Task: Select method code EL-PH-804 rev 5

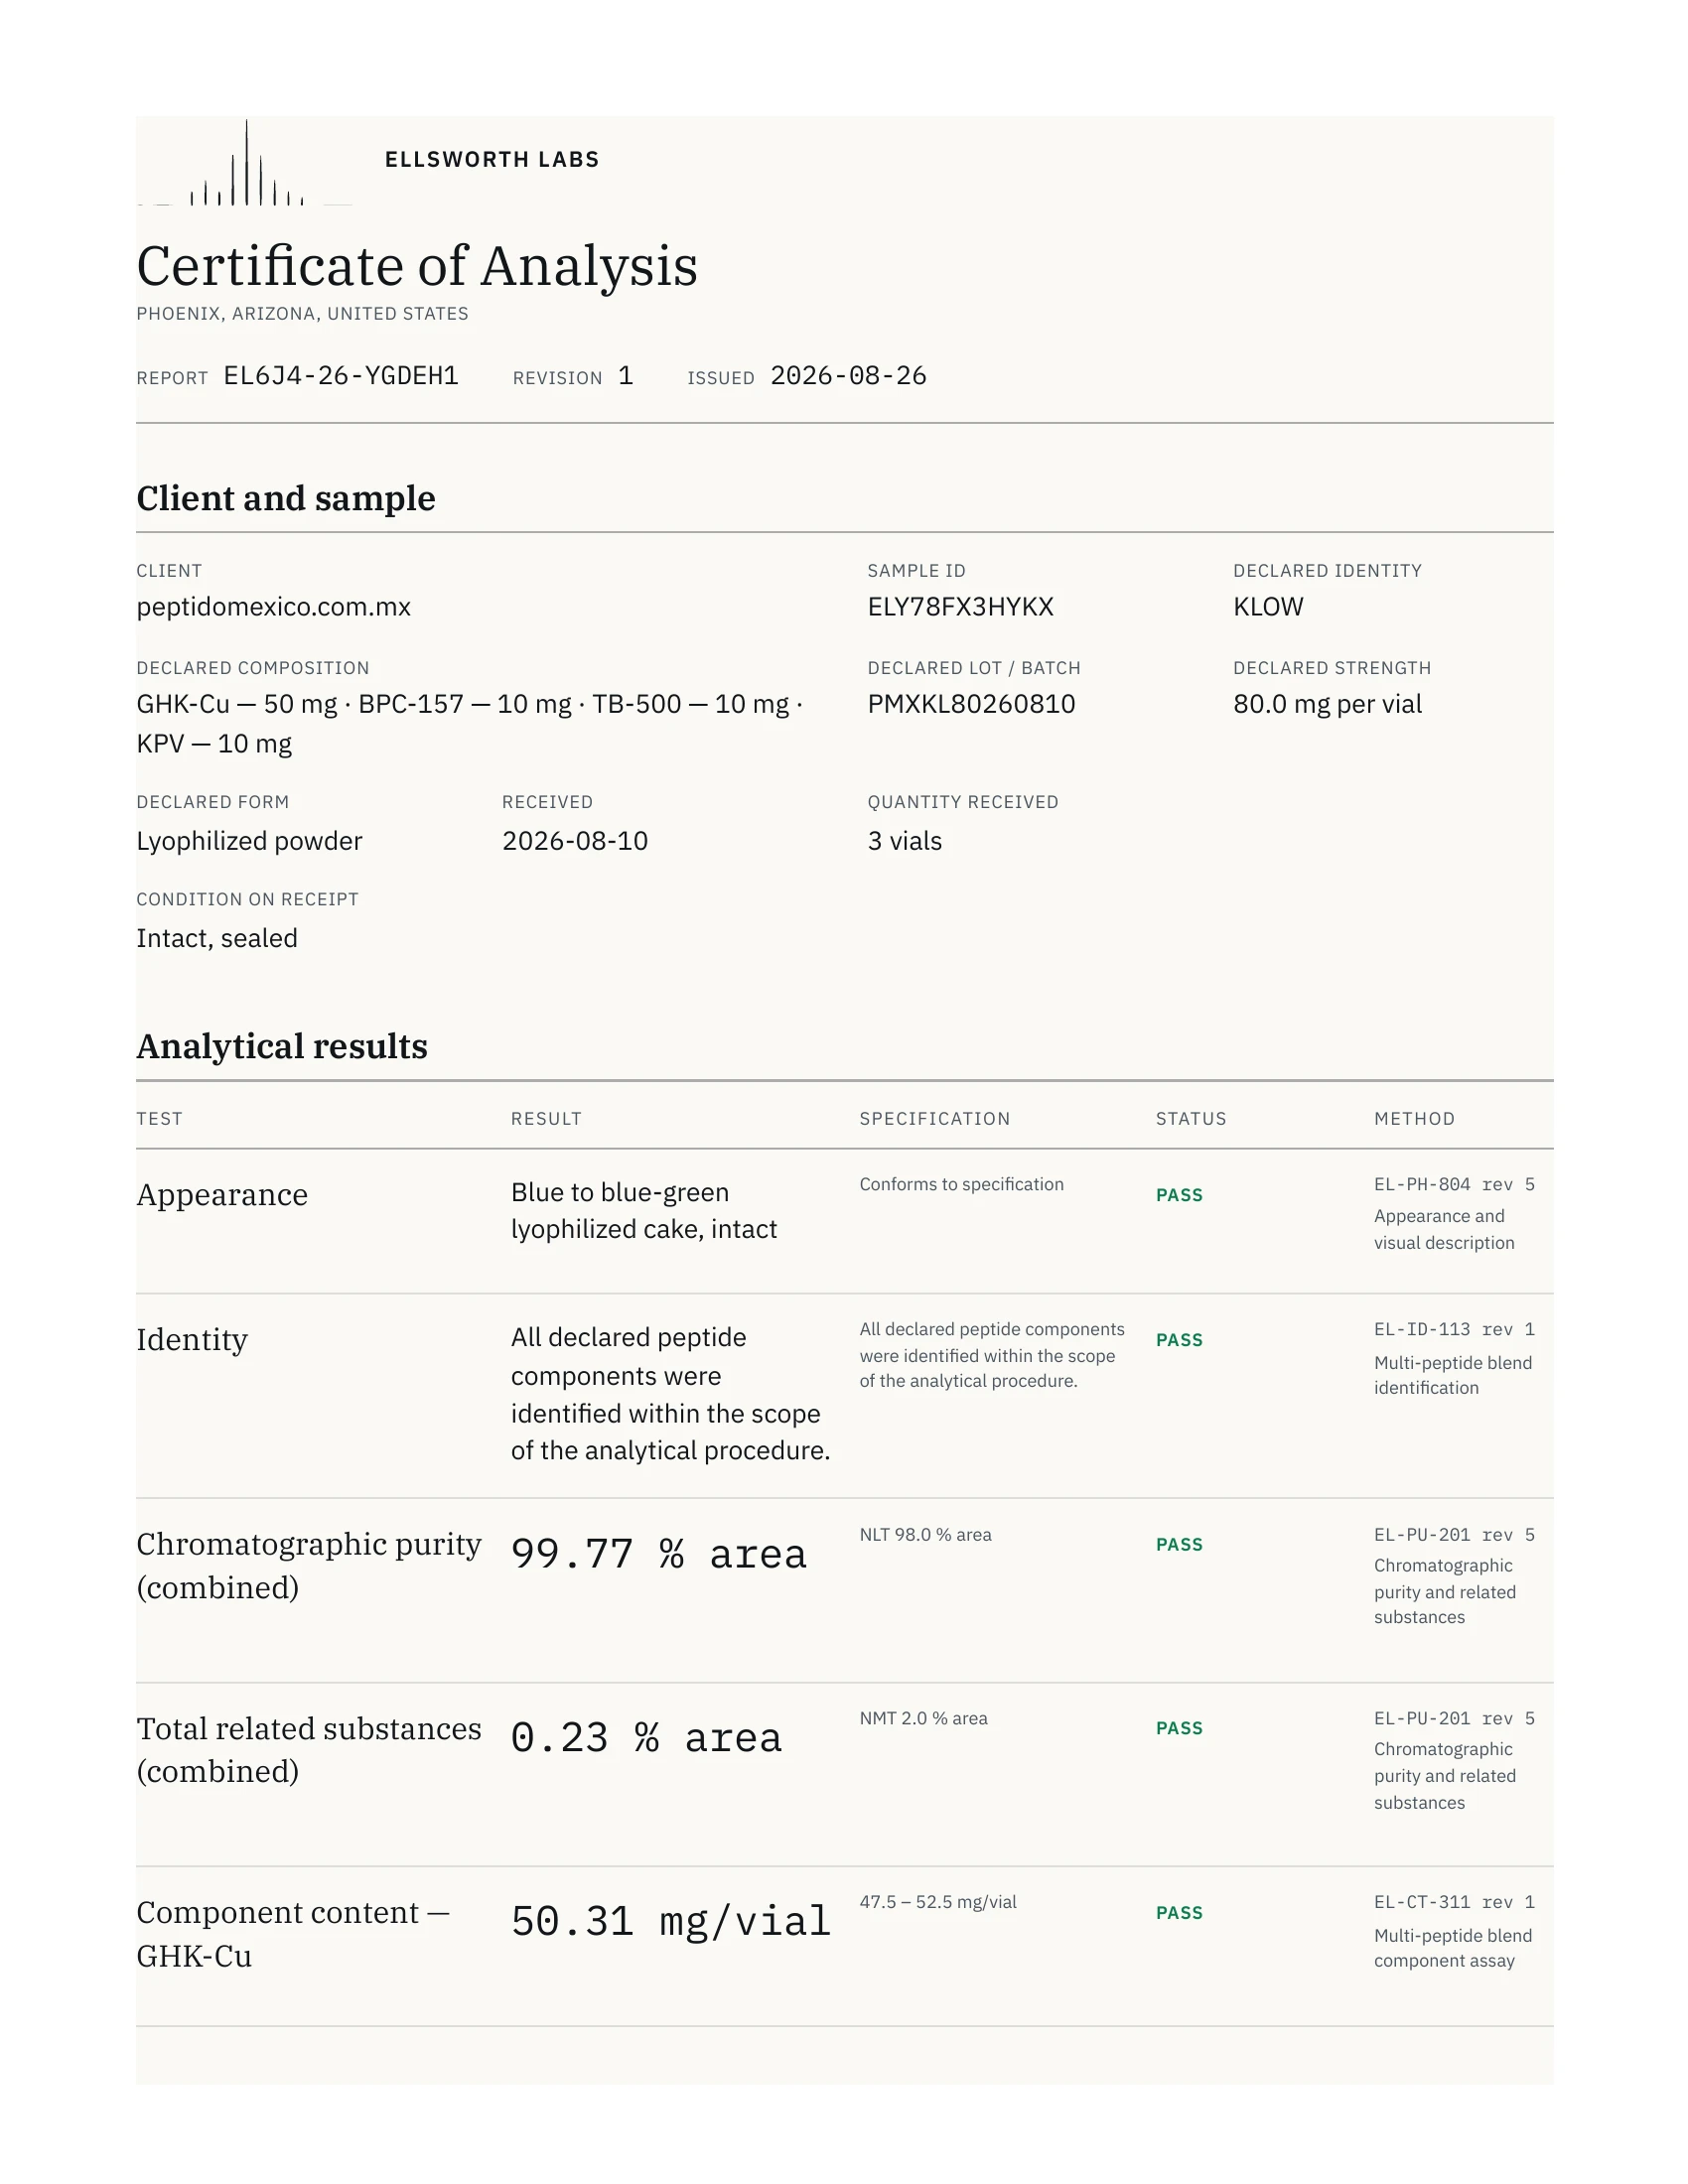Action: tap(1454, 1185)
